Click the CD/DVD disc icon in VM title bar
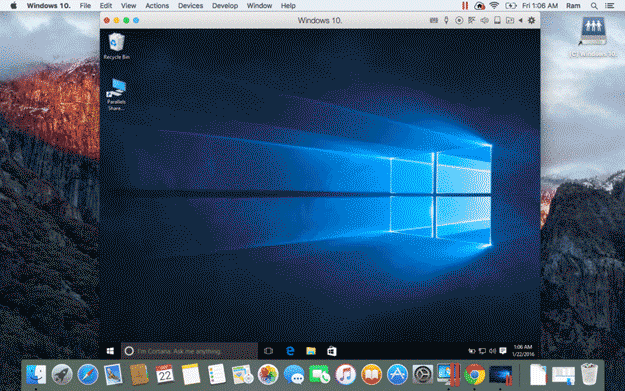Viewport: 625px width, 391px height. coord(459,20)
